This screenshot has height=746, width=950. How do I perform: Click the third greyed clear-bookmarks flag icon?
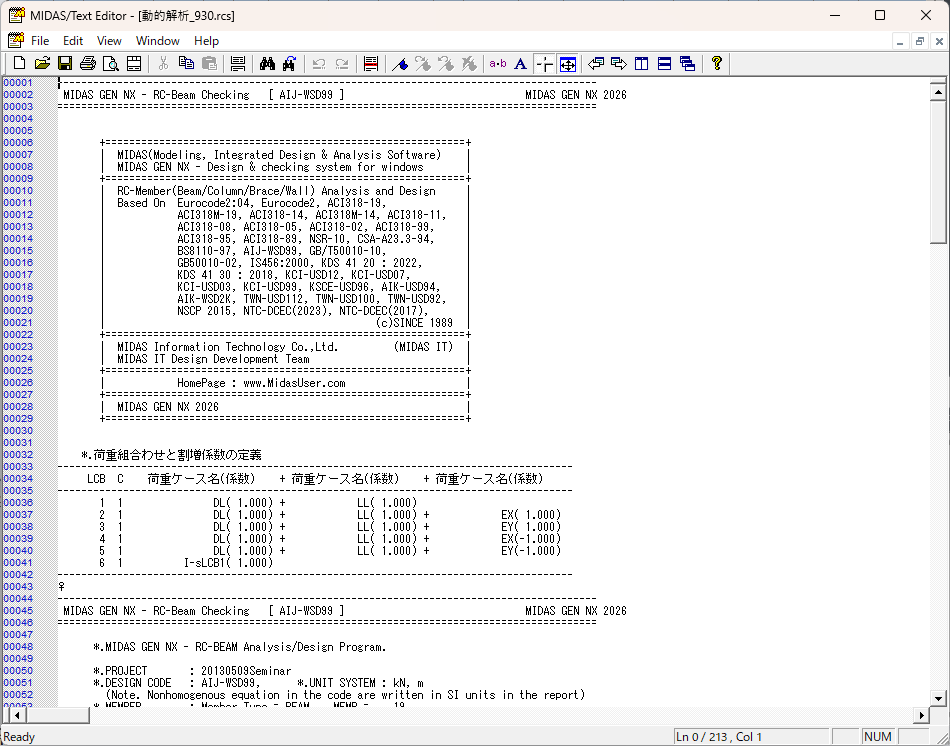[x=469, y=64]
